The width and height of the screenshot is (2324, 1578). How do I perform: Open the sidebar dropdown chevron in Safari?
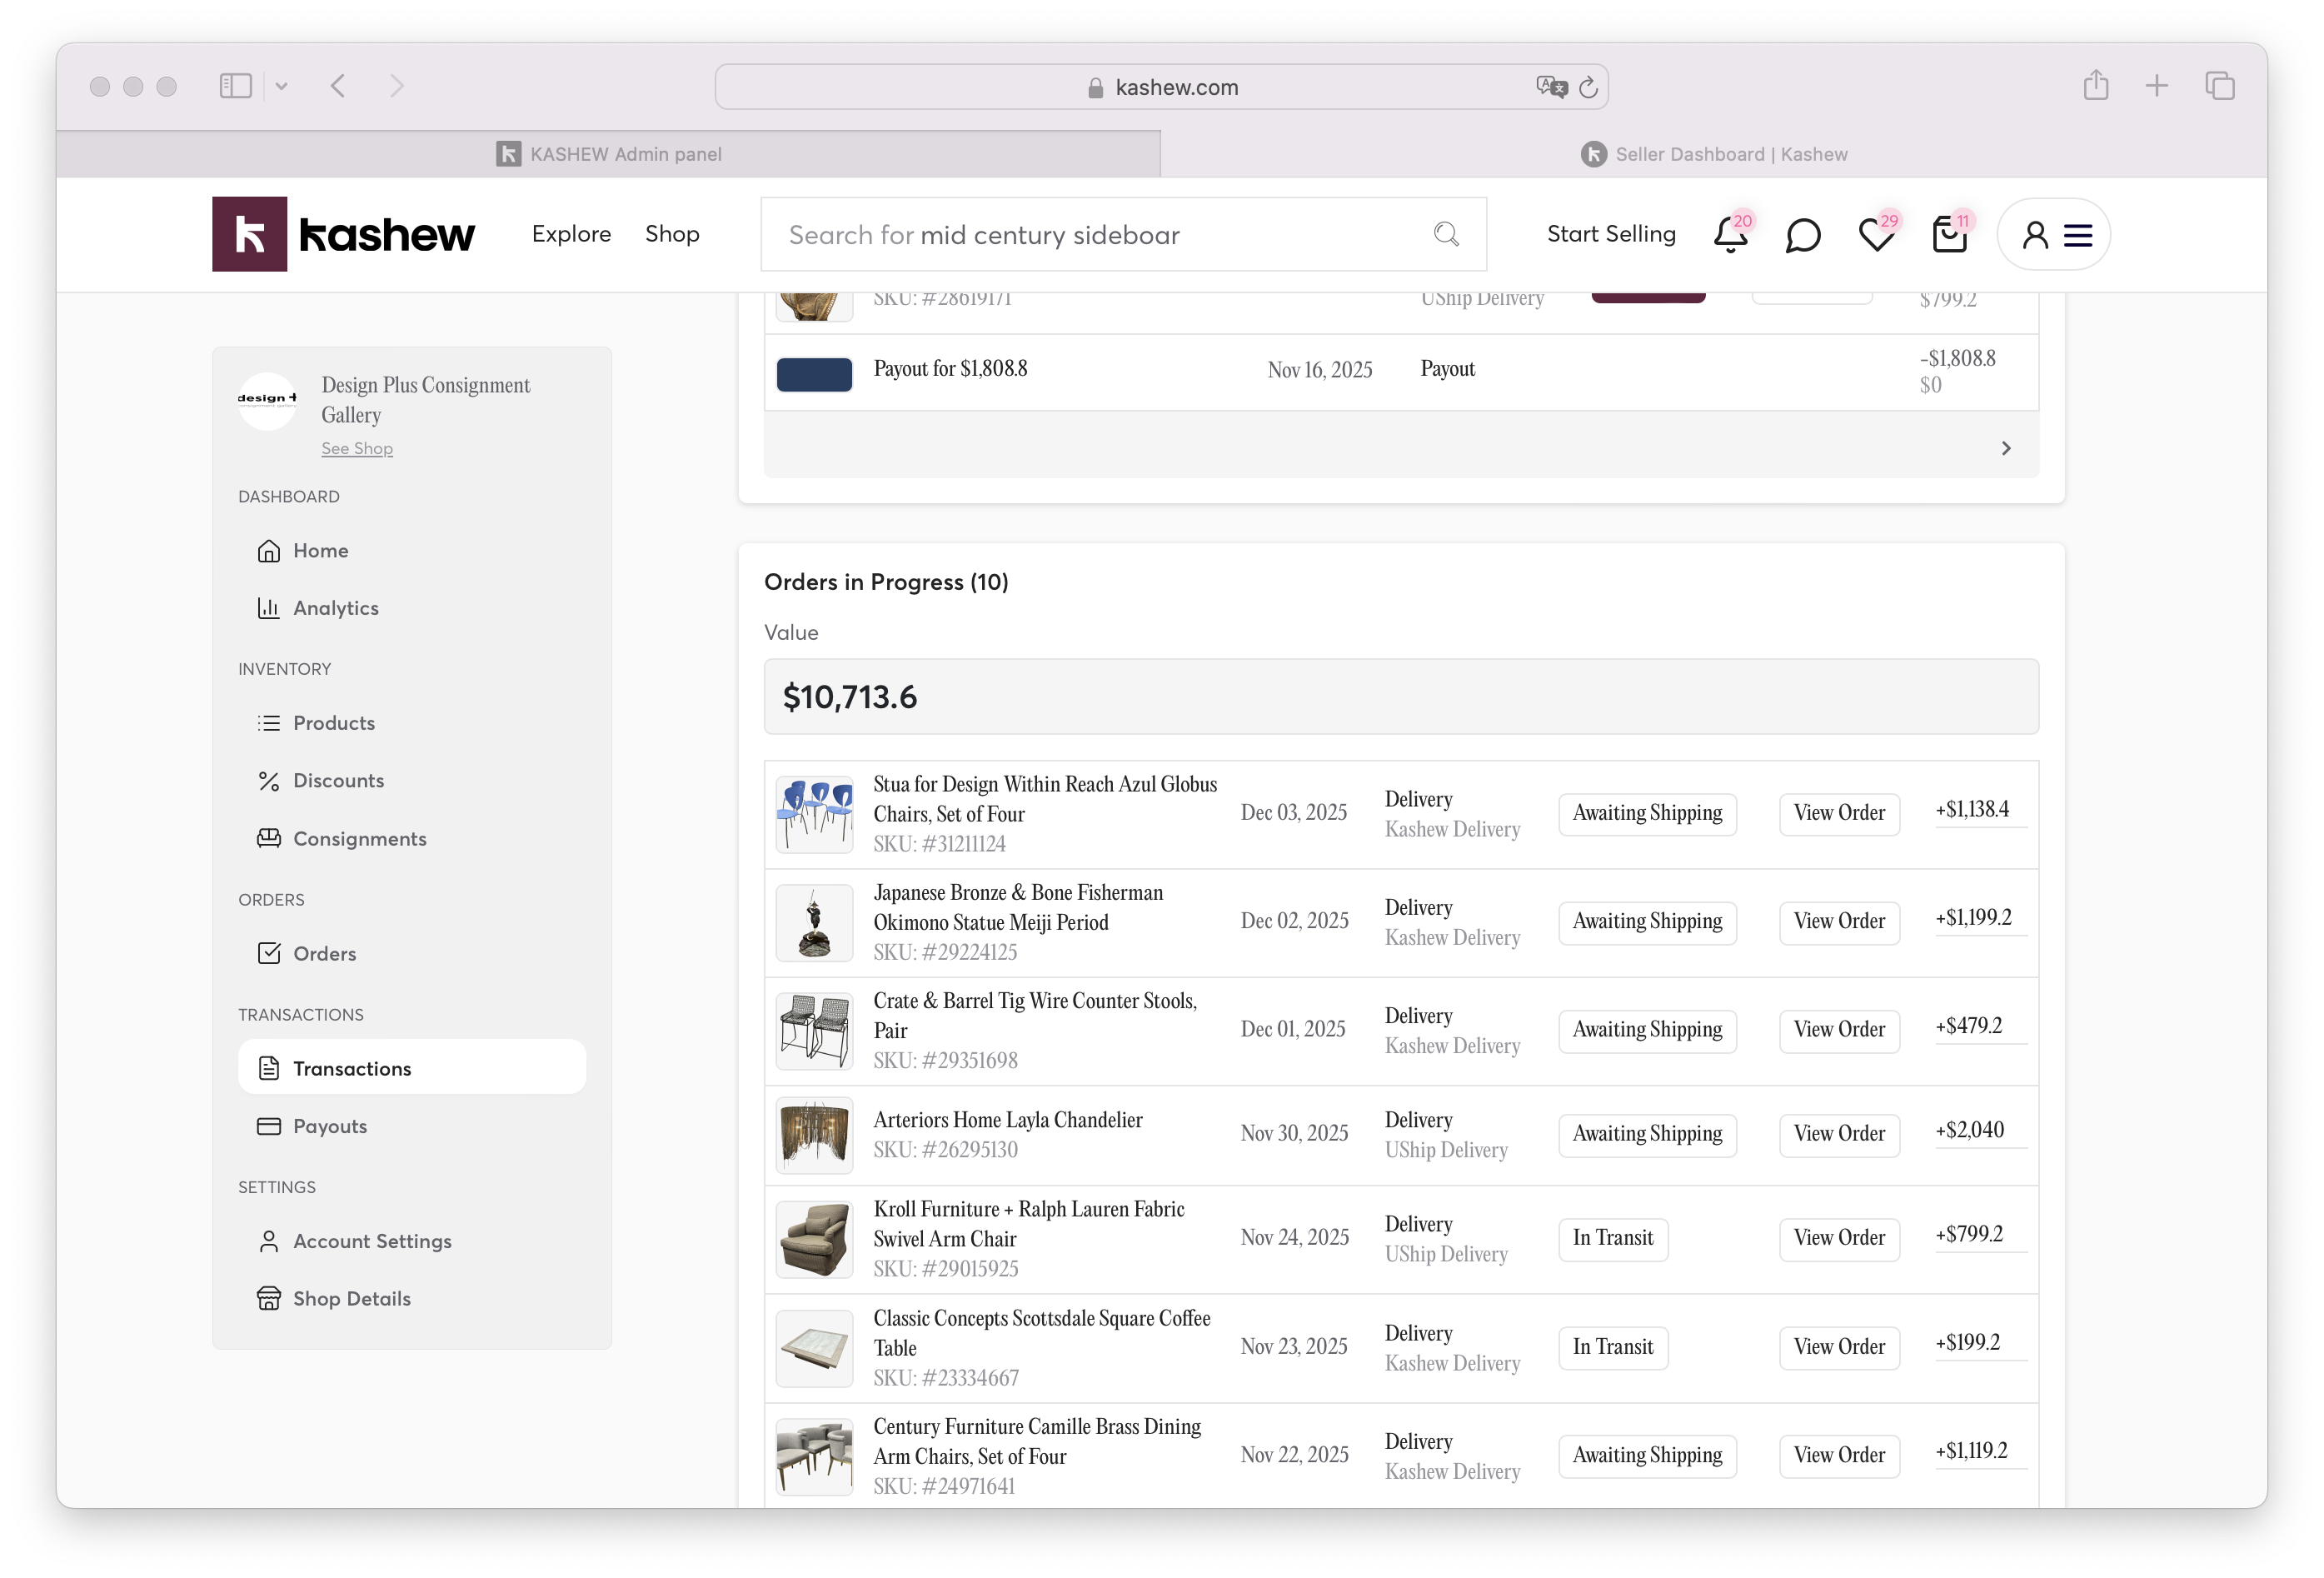[282, 87]
